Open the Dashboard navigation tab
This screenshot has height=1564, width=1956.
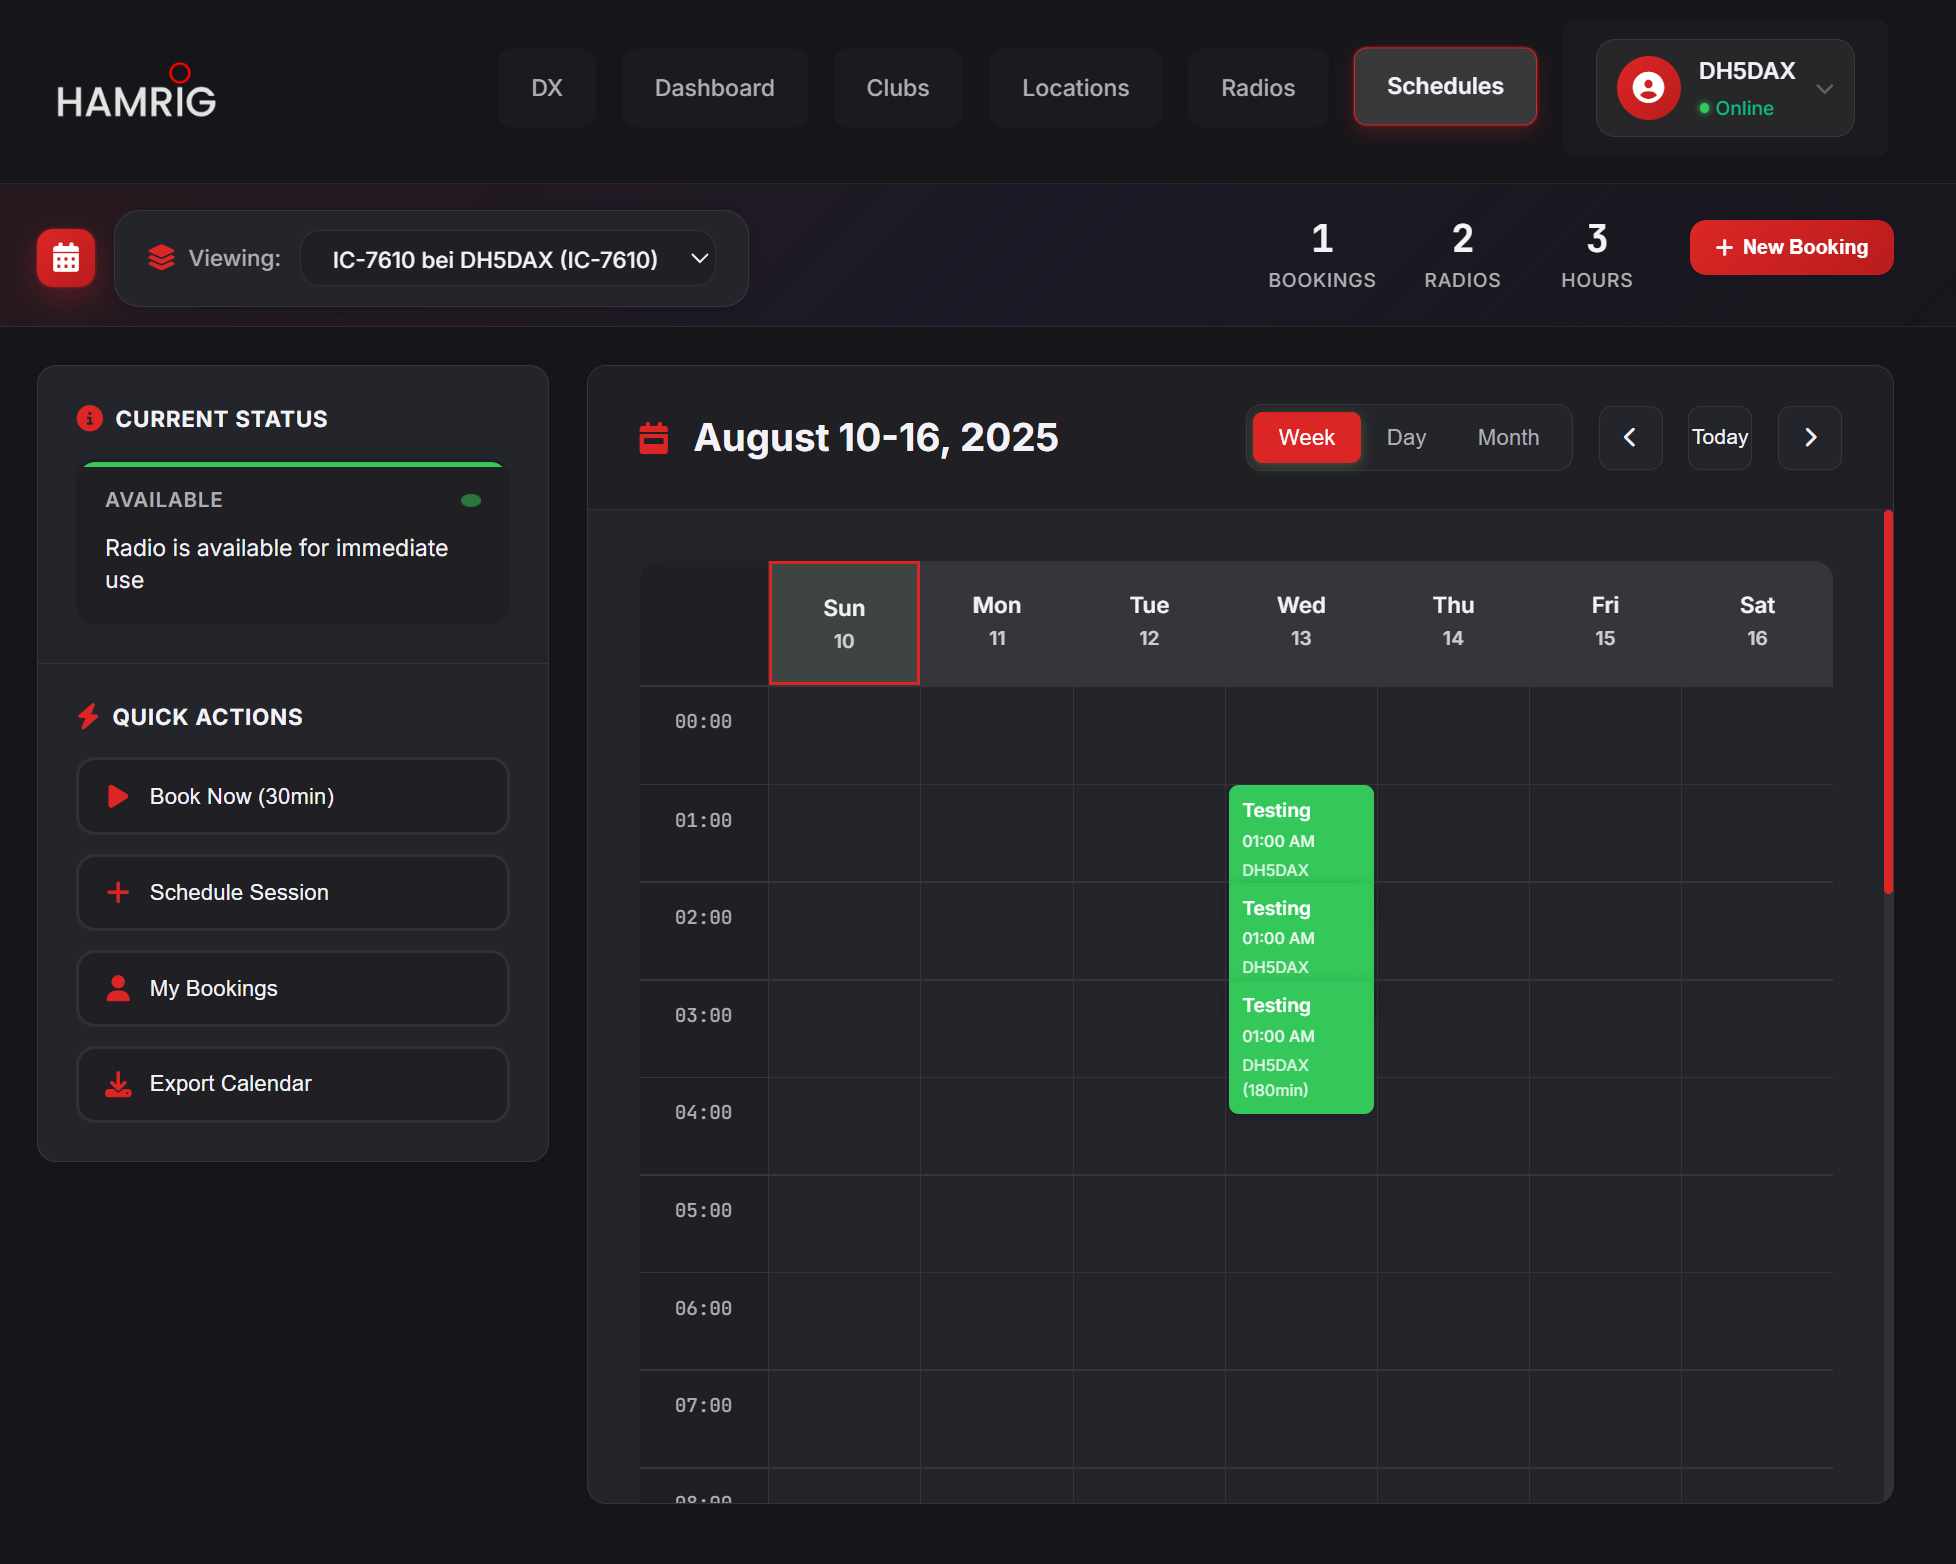click(x=714, y=88)
